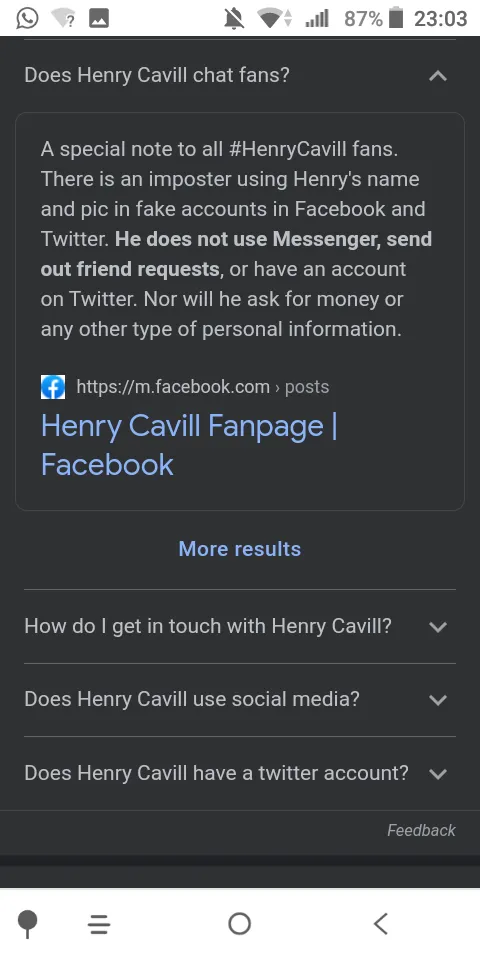Tap the 'Does Henry Cavill chat fans?' question
This screenshot has height=960, width=480.
tap(157, 75)
